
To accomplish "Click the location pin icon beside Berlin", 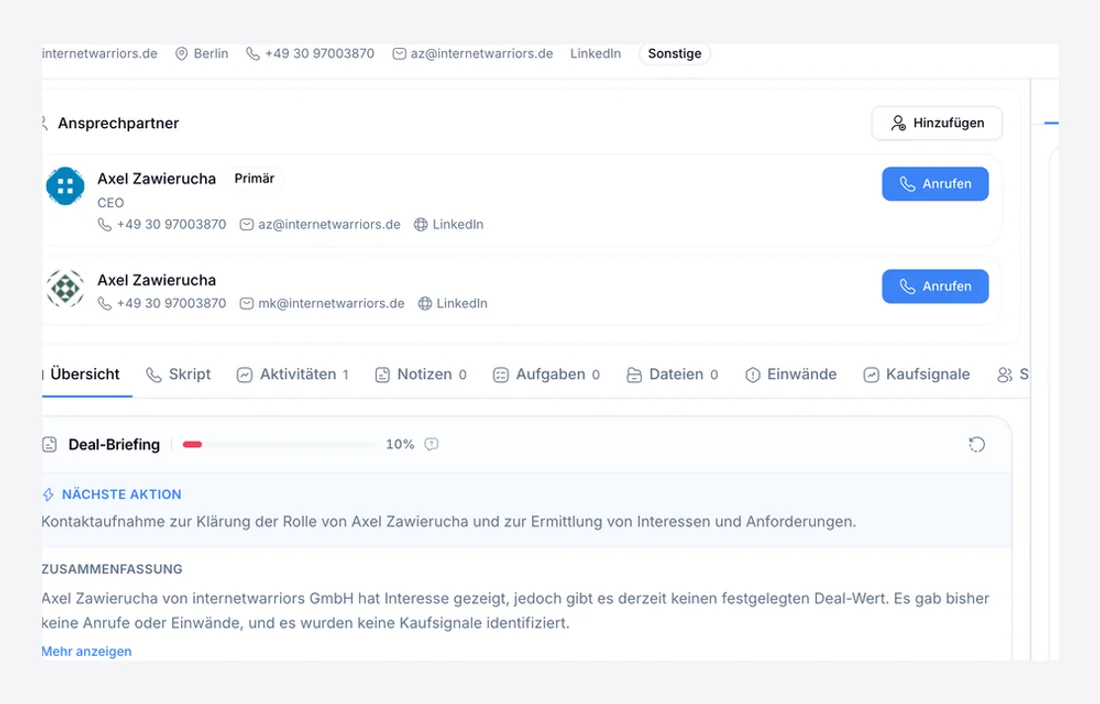I will [x=181, y=54].
